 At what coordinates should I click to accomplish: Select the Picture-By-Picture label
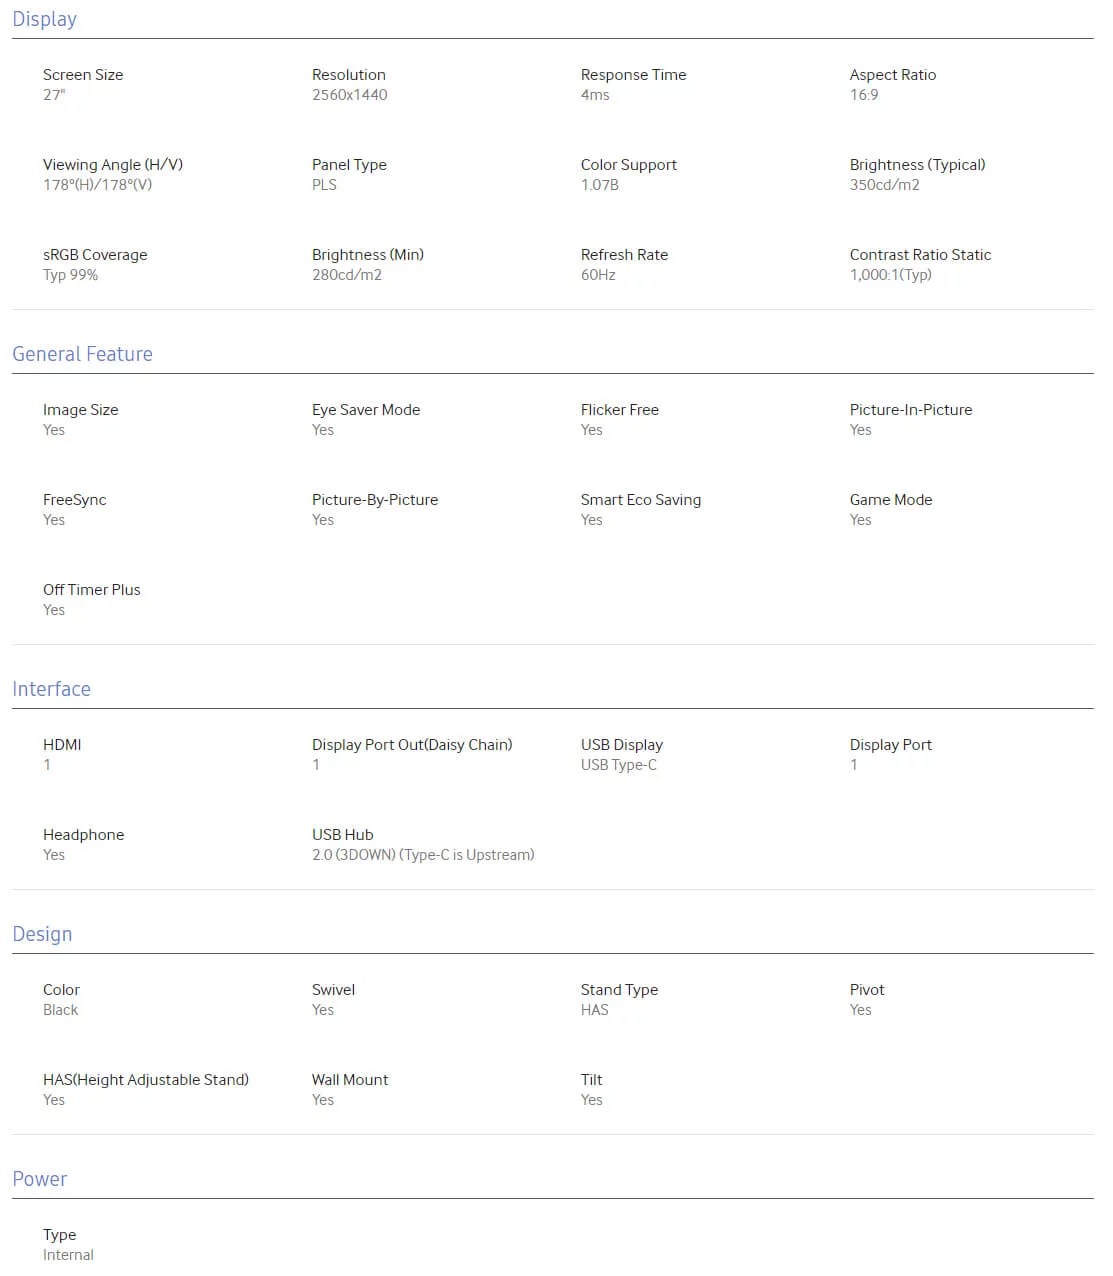[x=374, y=500]
